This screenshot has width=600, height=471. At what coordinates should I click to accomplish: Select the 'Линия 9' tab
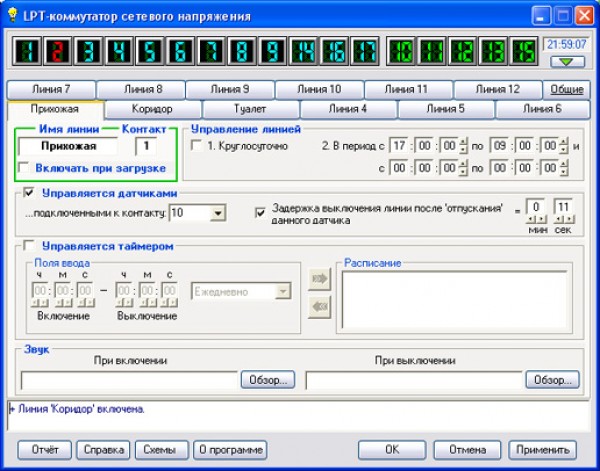(x=230, y=89)
